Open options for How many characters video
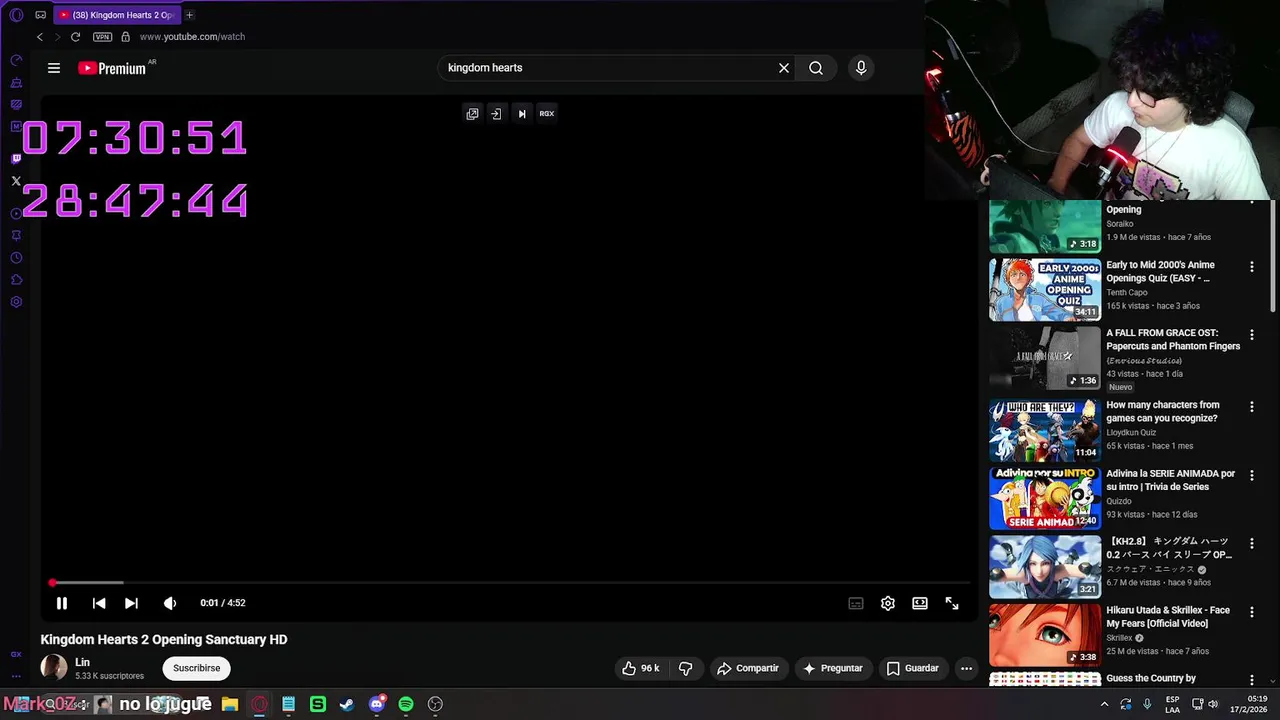The image size is (1280, 720). click(1252, 407)
